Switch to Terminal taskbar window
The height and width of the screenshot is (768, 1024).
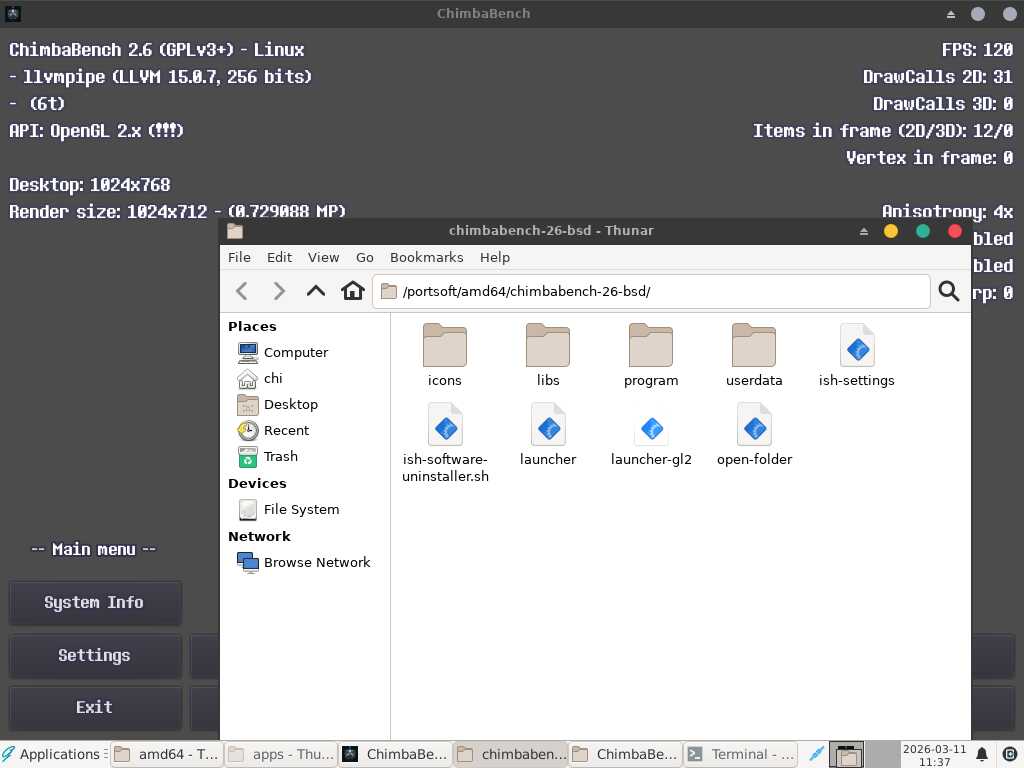click(x=741, y=754)
